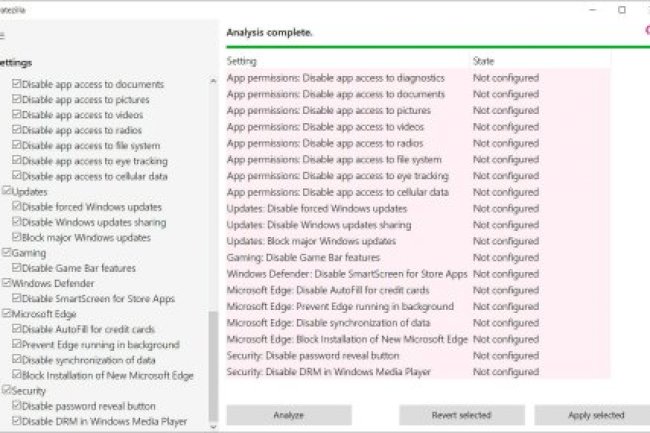Maximize the application window
The image size is (650, 433).
coord(621,9)
